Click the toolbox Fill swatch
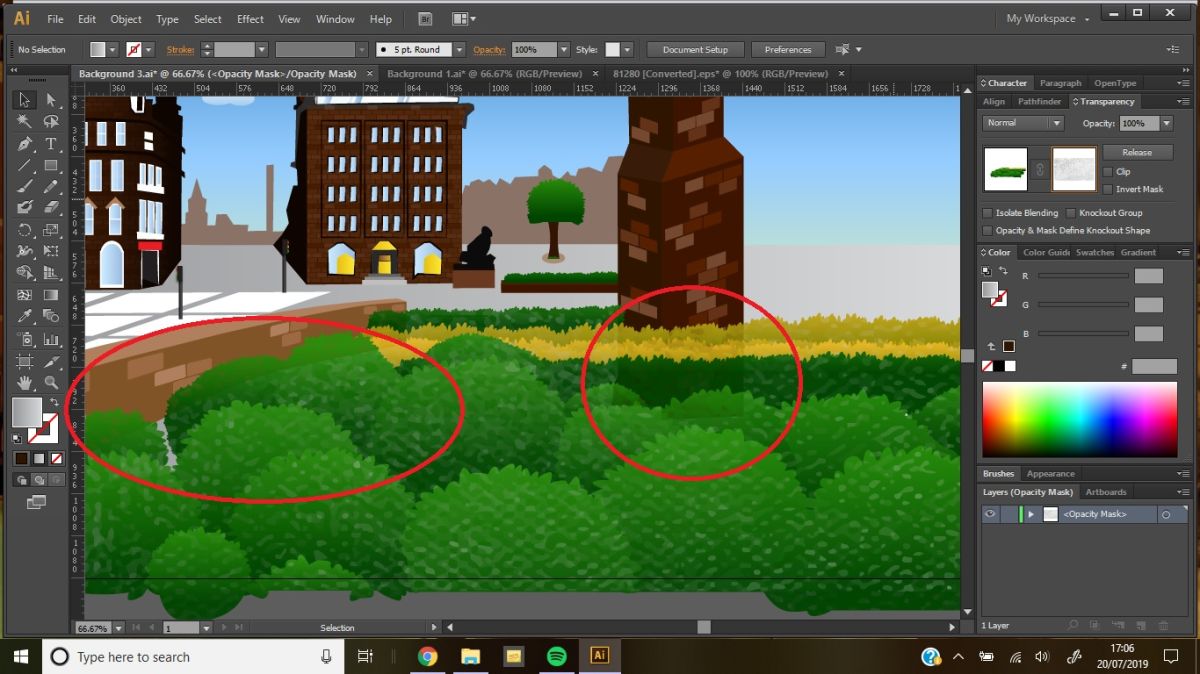The image size is (1200, 674). coord(27,411)
